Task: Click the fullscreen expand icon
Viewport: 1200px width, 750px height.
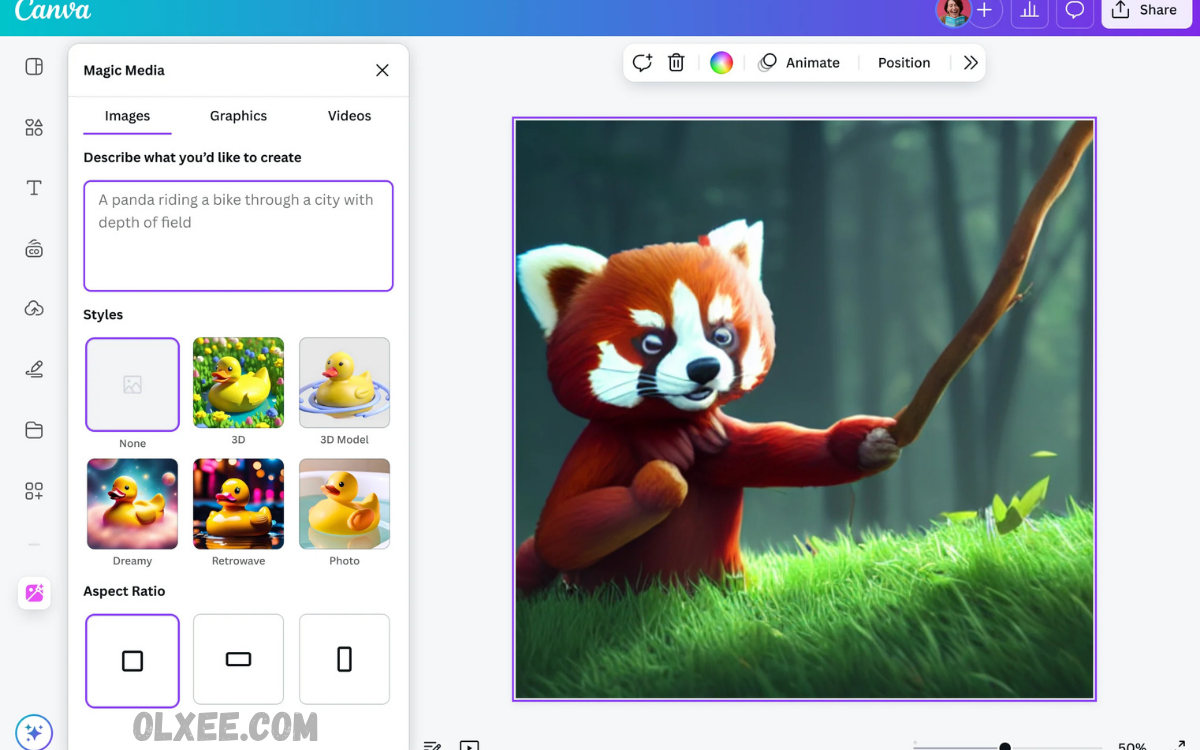Action: (x=1178, y=745)
